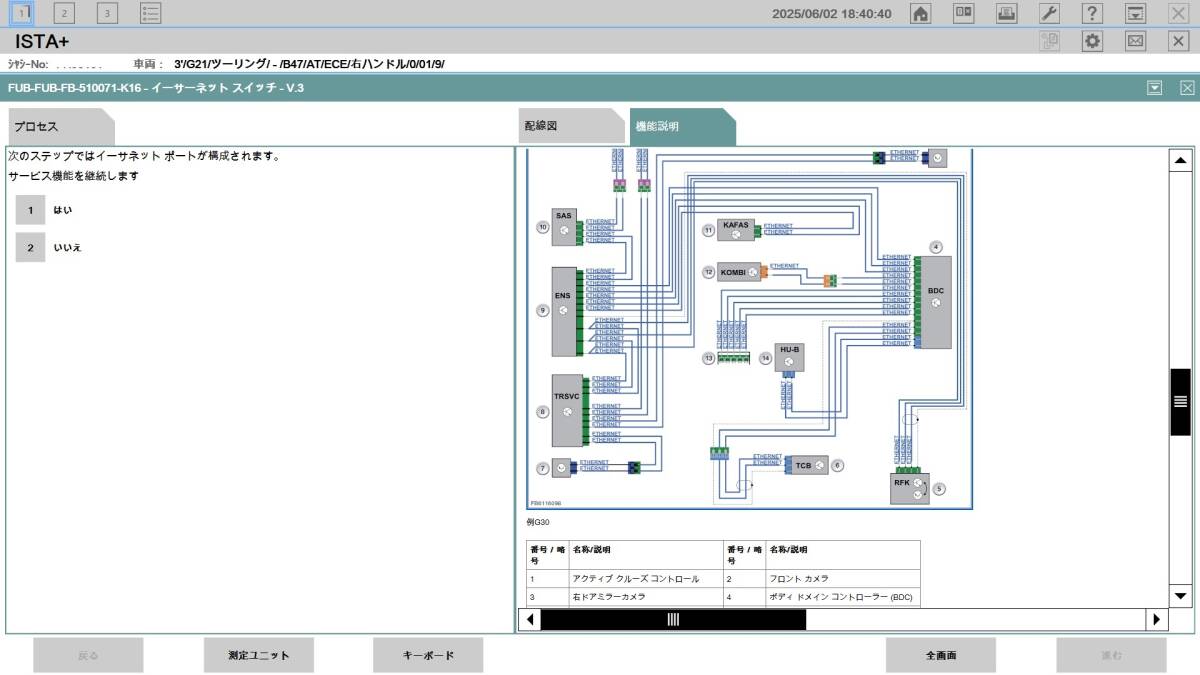The width and height of the screenshot is (1200, 675).
Task: Open the 配線図 tab
Action: pos(565,127)
